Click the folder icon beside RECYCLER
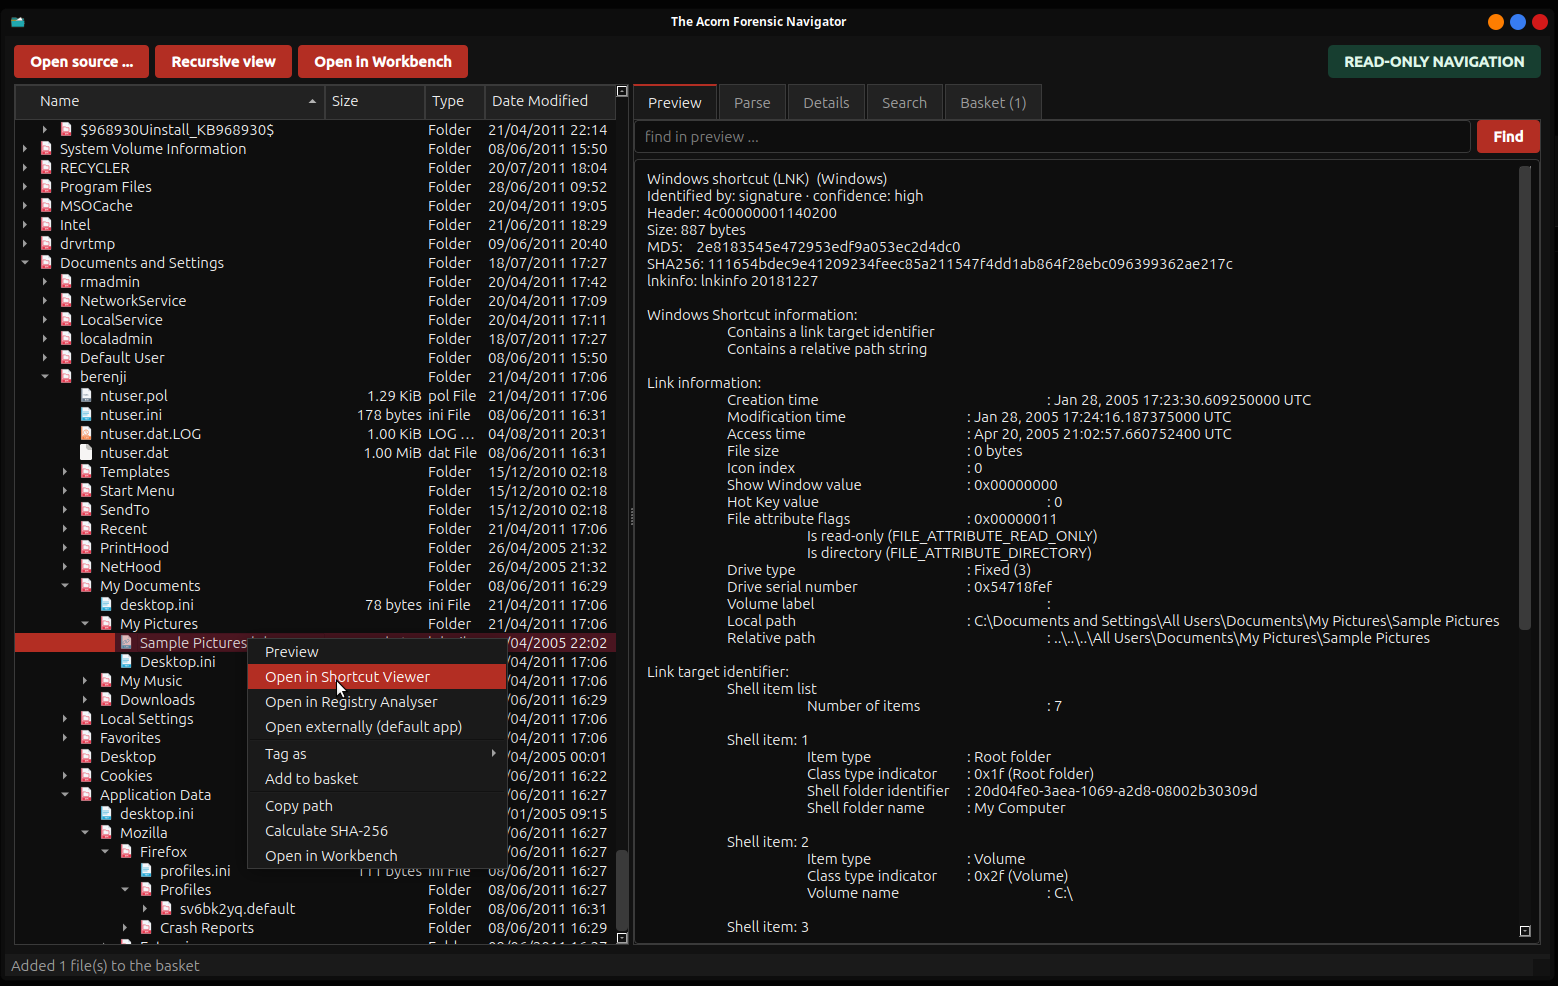 [46, 168]
